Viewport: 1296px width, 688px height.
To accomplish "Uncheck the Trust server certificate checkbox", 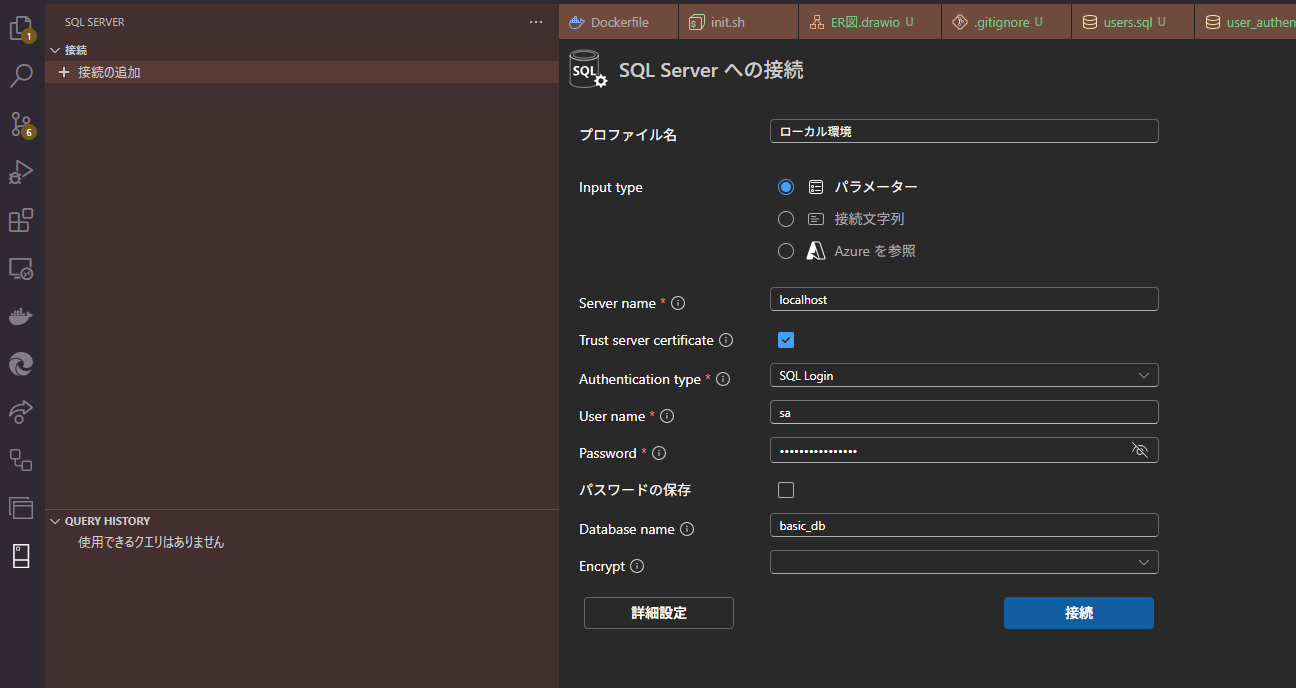I will (x=786, y=340).
